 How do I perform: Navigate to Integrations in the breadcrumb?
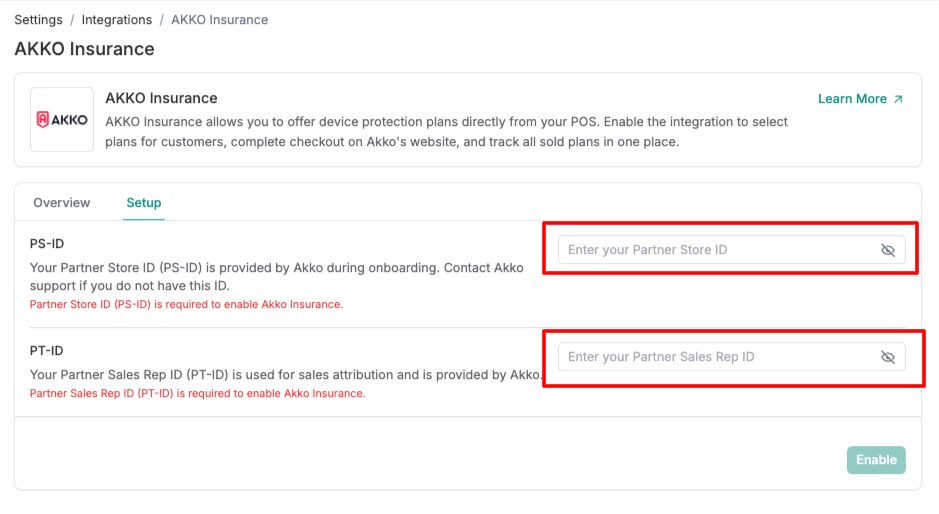click(117, 20)
